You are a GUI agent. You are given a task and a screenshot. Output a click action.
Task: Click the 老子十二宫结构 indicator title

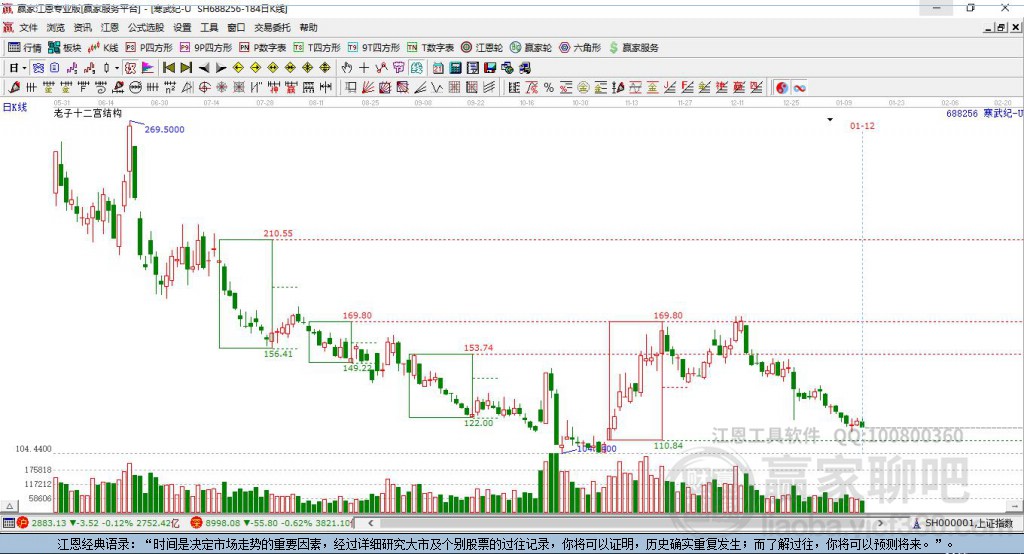click(x=88, y=113)
